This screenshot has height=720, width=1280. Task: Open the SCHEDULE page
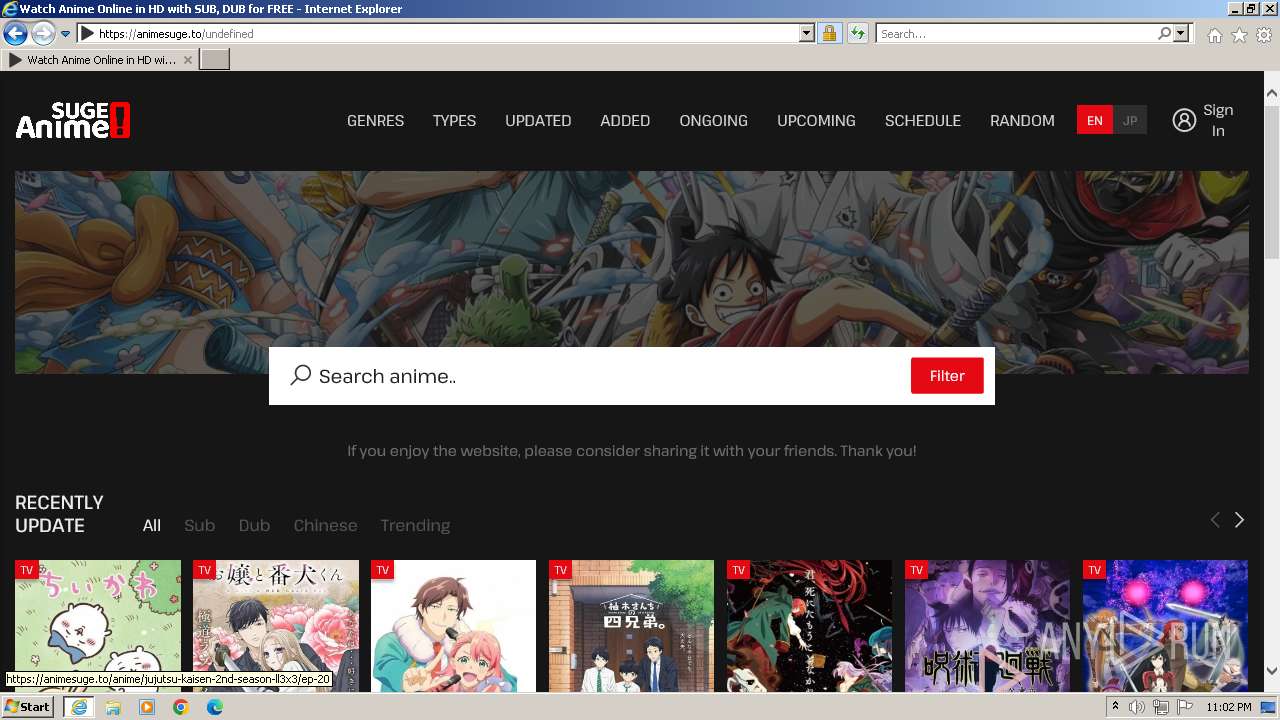[x=922, y=120]
